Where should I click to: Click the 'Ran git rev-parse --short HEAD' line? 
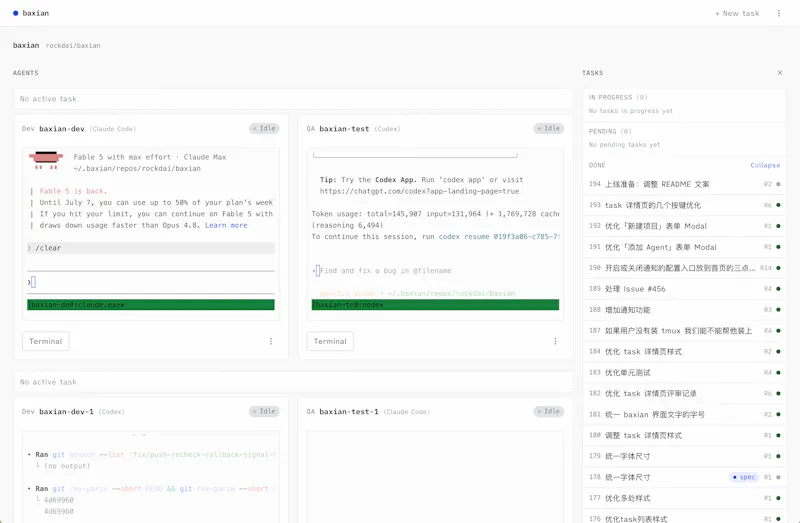click(x=151, y=489)
